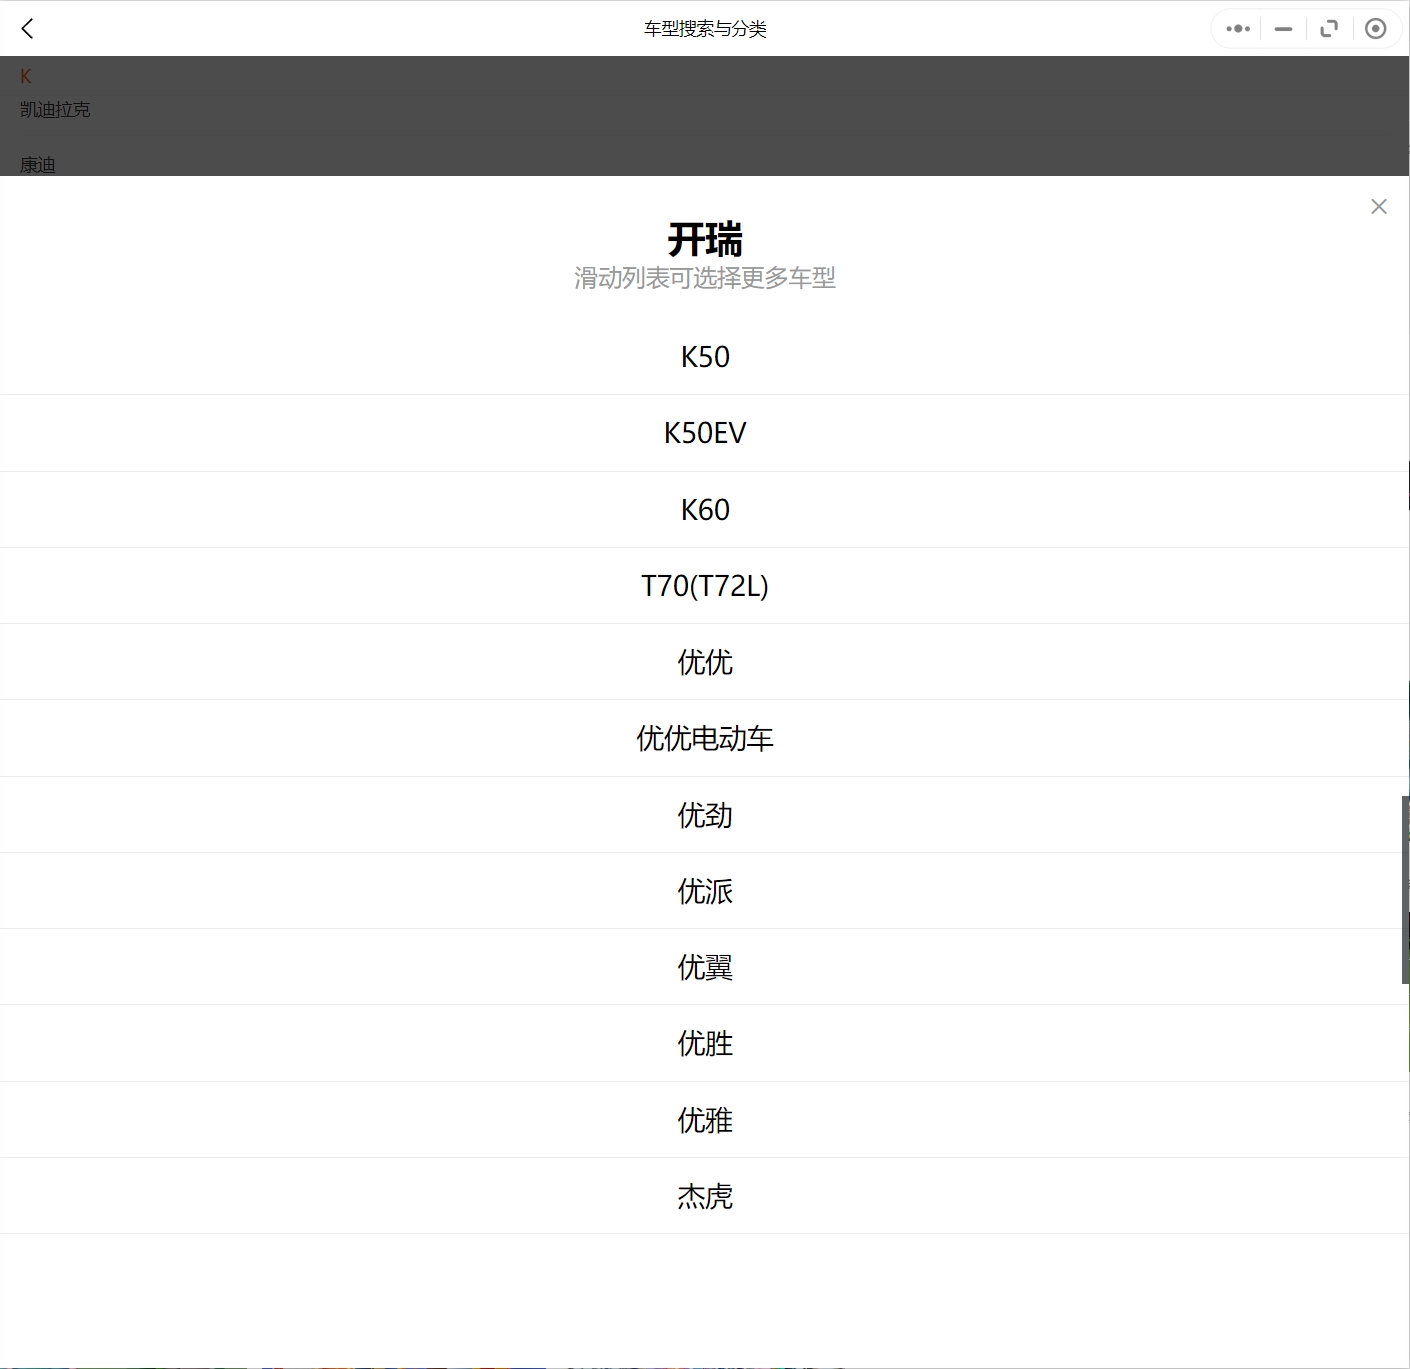Click the 优派 entry
This screenshot has width=1410, height=1369.
pyautogui.click(x=705, y=891)
